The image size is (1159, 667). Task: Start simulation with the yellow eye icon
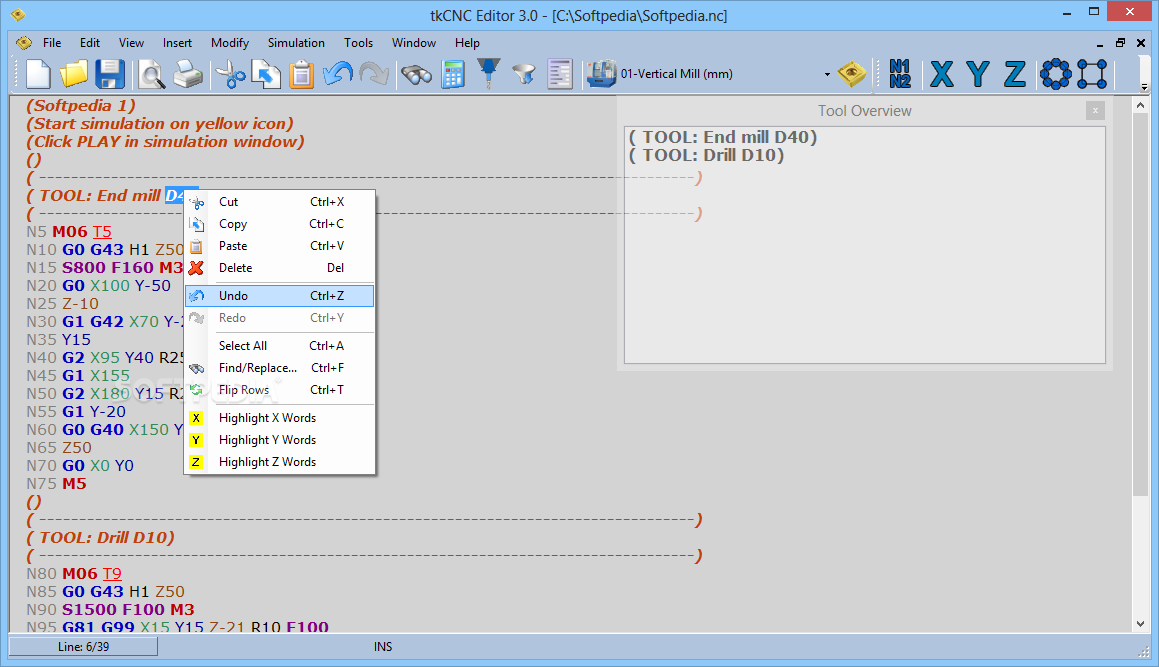852,74
